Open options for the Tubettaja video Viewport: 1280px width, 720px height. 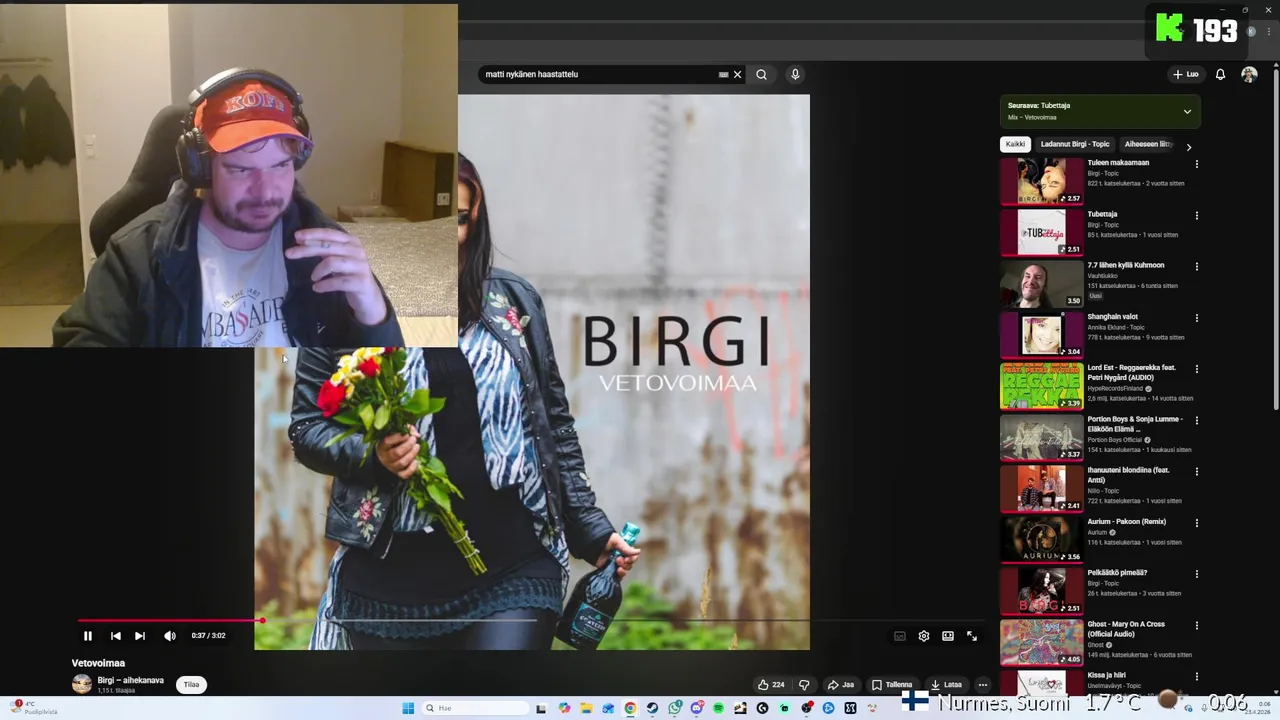click(x=1196, y=215)
